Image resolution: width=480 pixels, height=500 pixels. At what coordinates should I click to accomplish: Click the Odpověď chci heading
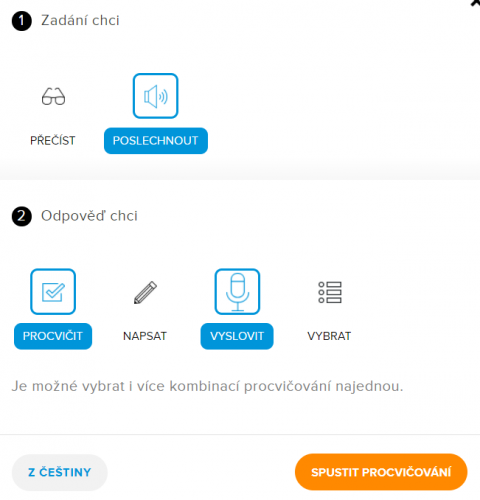click(x=89, y=216)
